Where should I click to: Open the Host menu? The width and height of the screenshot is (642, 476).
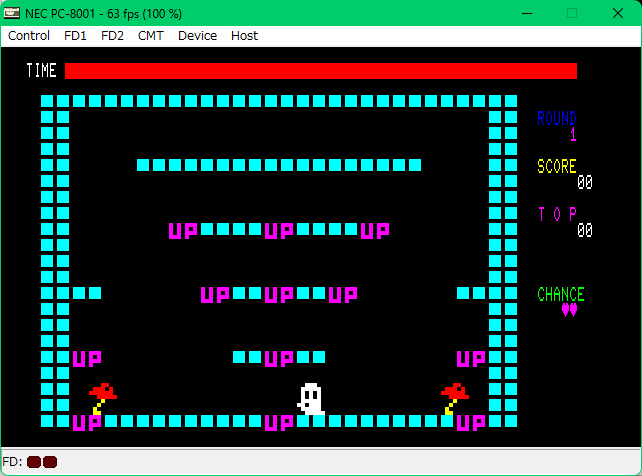(244, 35)
